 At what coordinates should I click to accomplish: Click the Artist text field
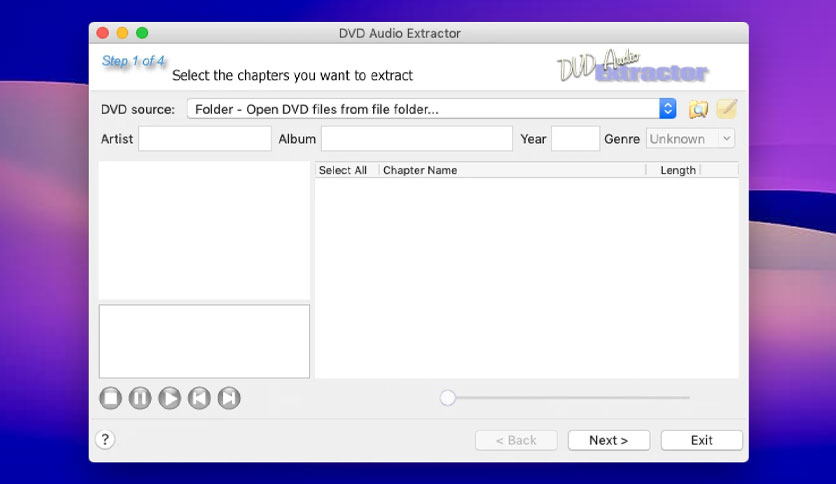205,139
